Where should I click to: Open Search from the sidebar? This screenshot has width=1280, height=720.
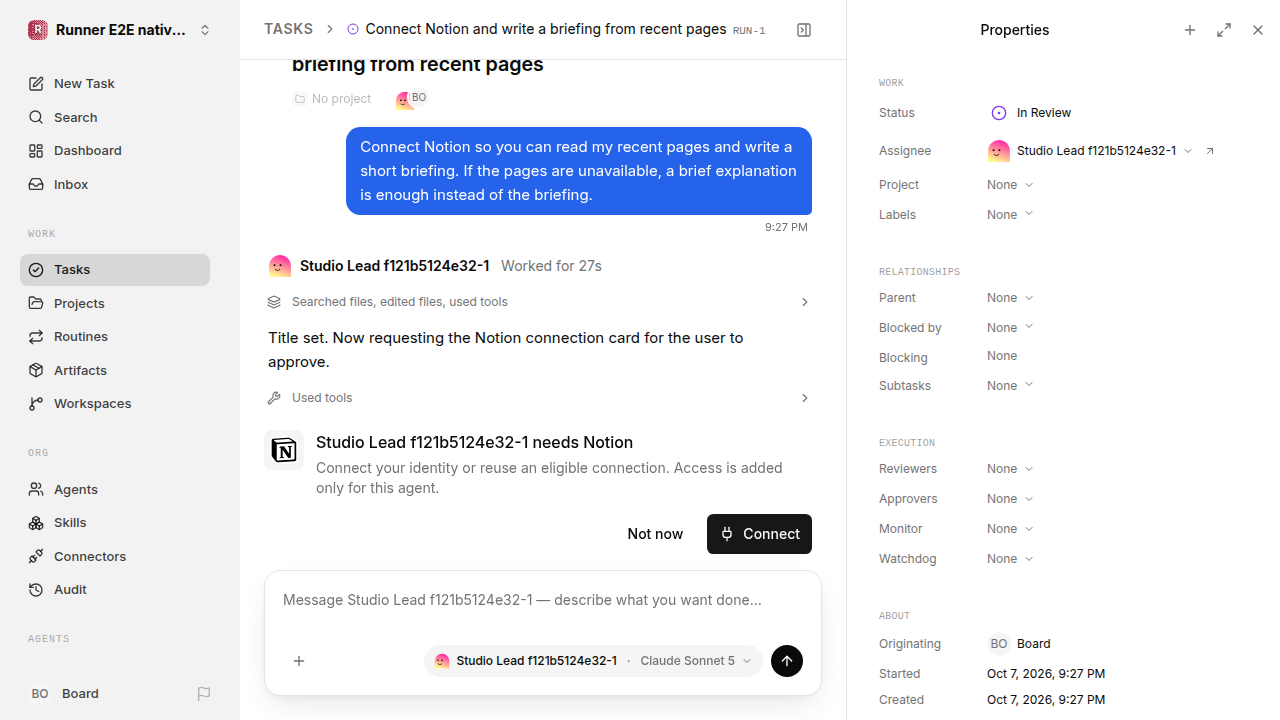coord(115,117)
